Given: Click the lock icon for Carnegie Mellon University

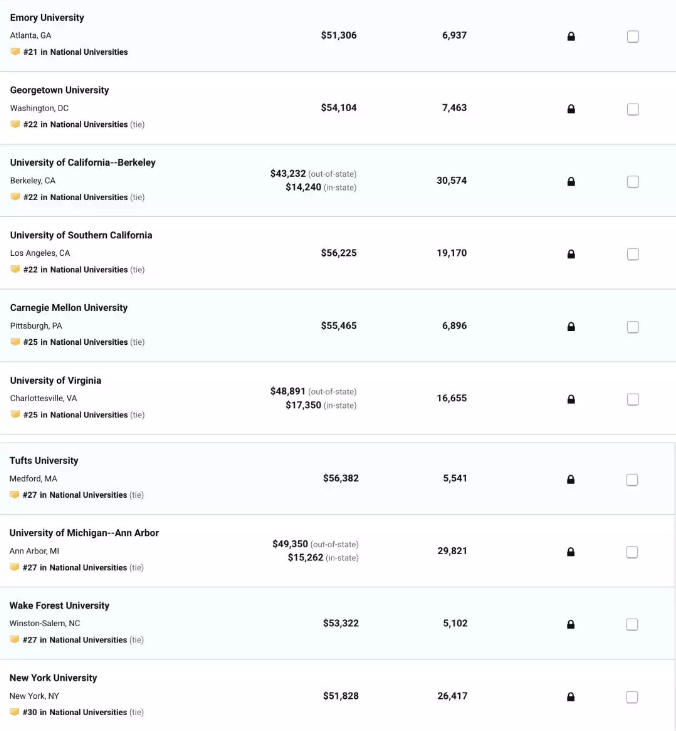Looking at the screenshot, I should [571, 327].
